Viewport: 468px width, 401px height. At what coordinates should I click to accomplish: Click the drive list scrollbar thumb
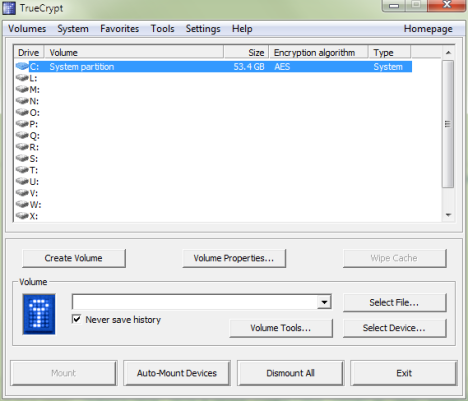coord(448,124)
